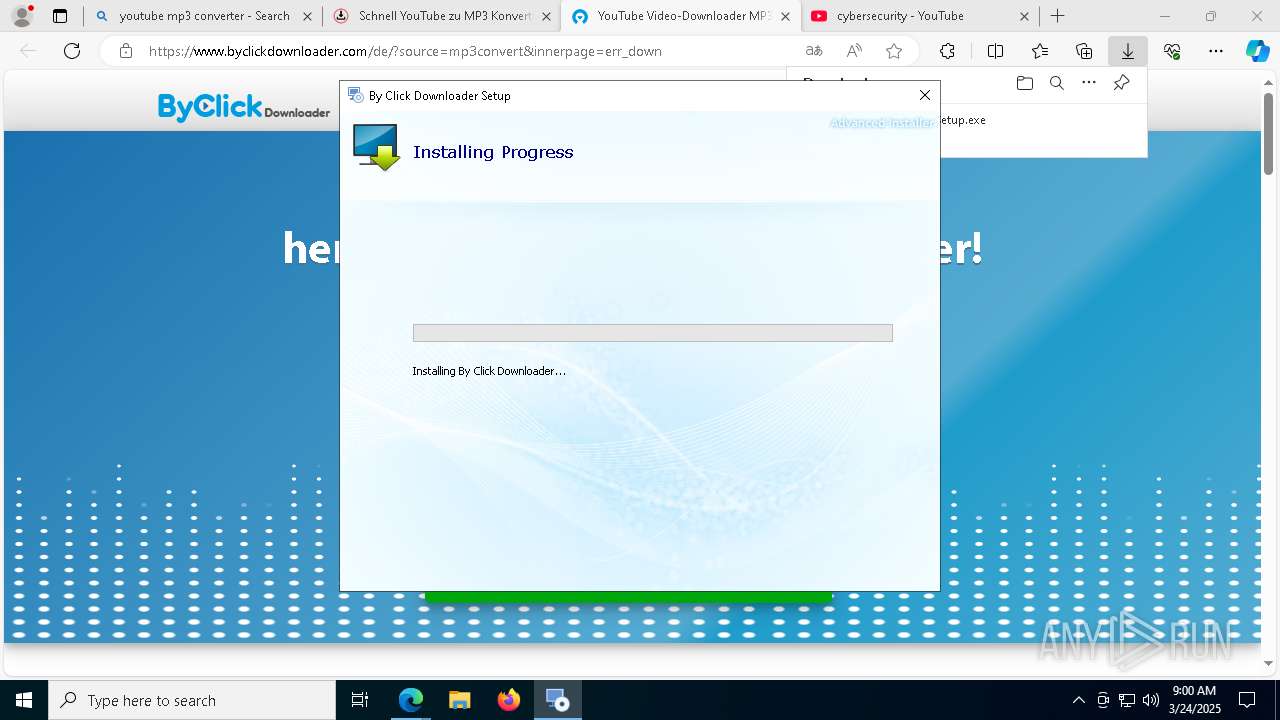Open a new browser tab
The height and width of the screenshot is (720, 1280).
coord(1058,16)
